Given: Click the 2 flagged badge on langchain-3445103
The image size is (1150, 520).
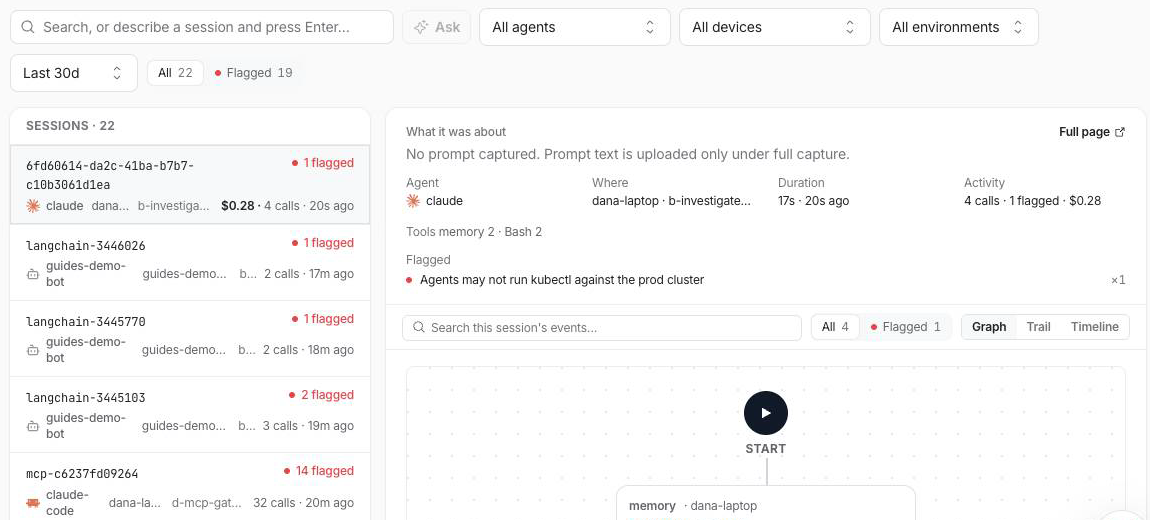Looking at the screenshot, I should point(322,395).
